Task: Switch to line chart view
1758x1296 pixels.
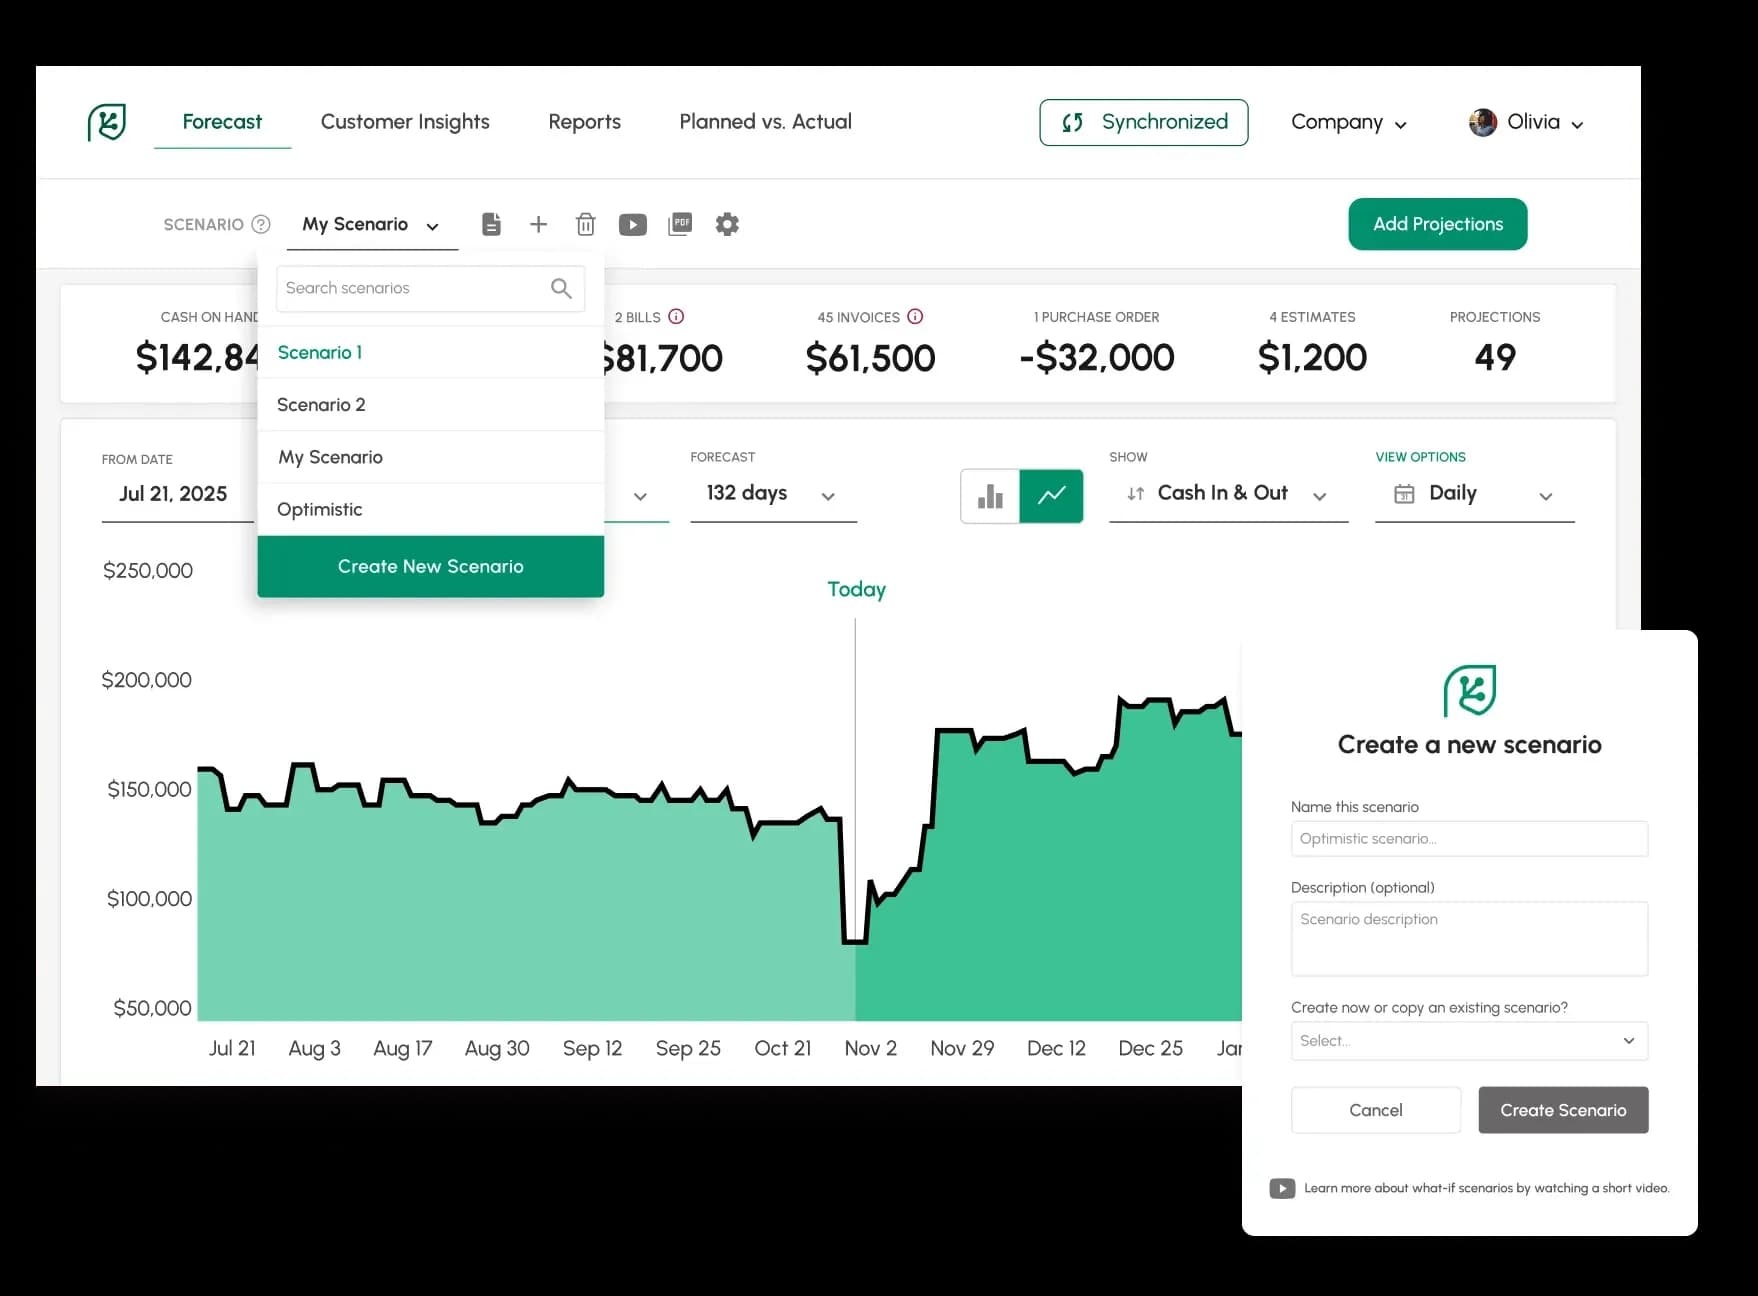Action: (x=1051, y=496)
